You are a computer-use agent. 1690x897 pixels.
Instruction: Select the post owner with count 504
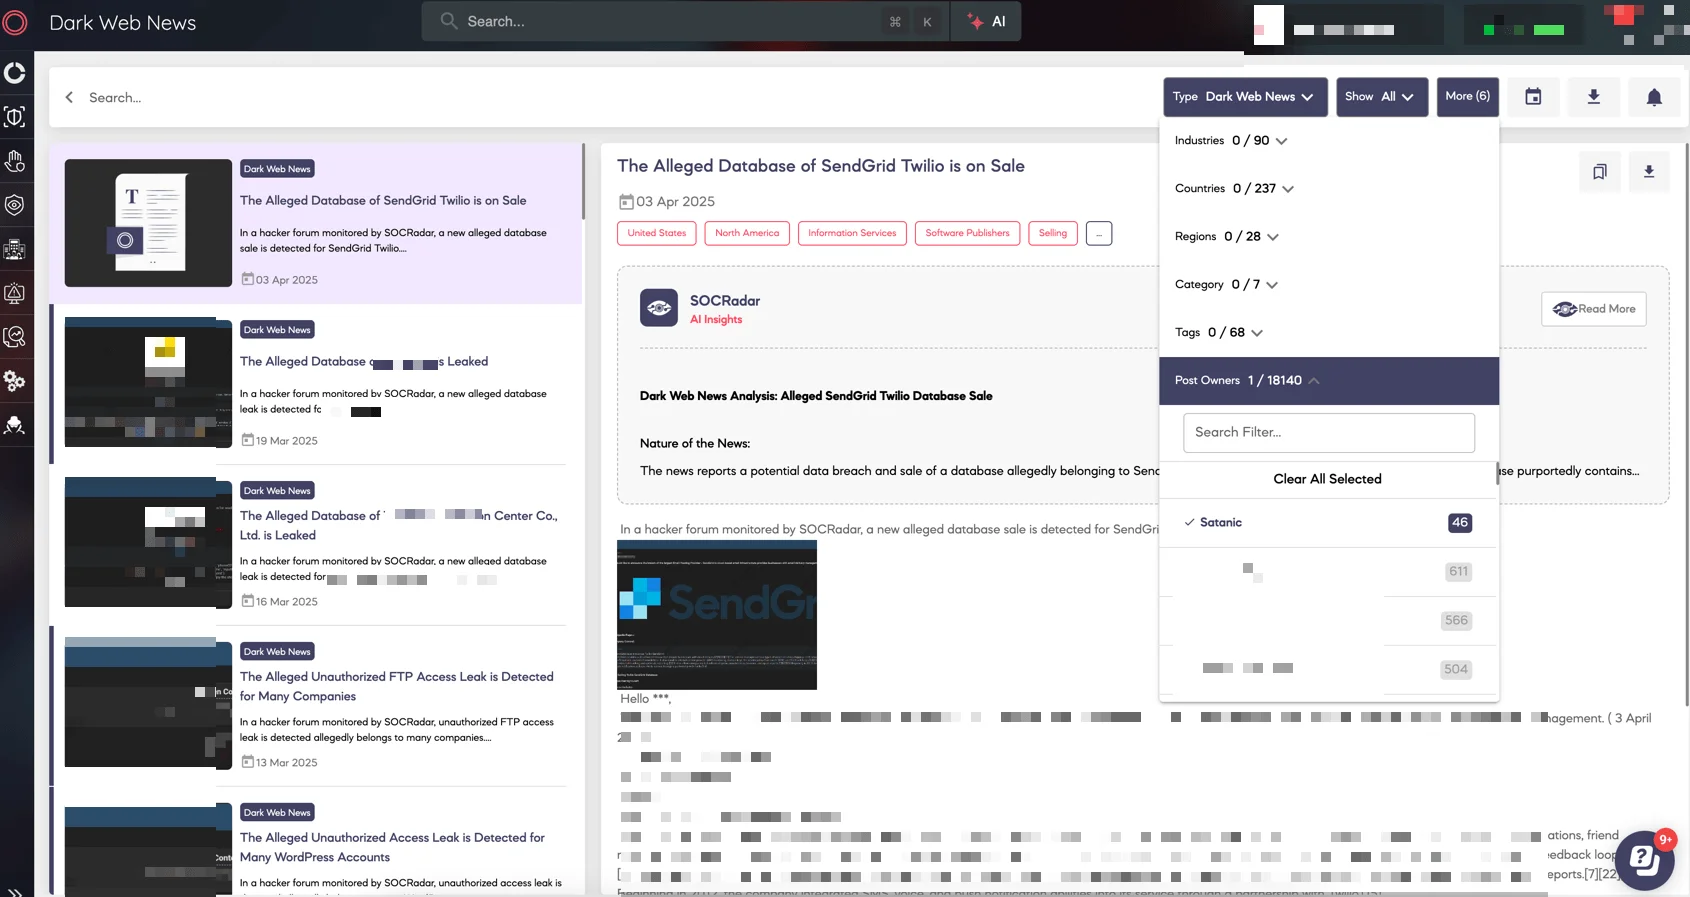coord(1328,669)
